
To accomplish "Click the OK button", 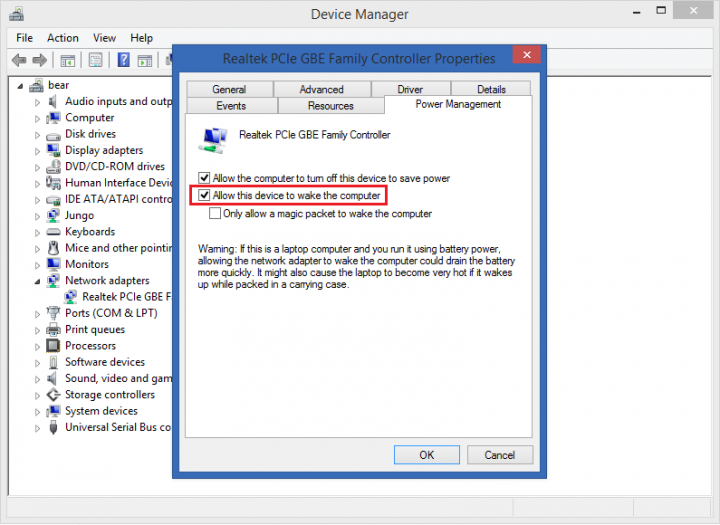I will (427, 455).
